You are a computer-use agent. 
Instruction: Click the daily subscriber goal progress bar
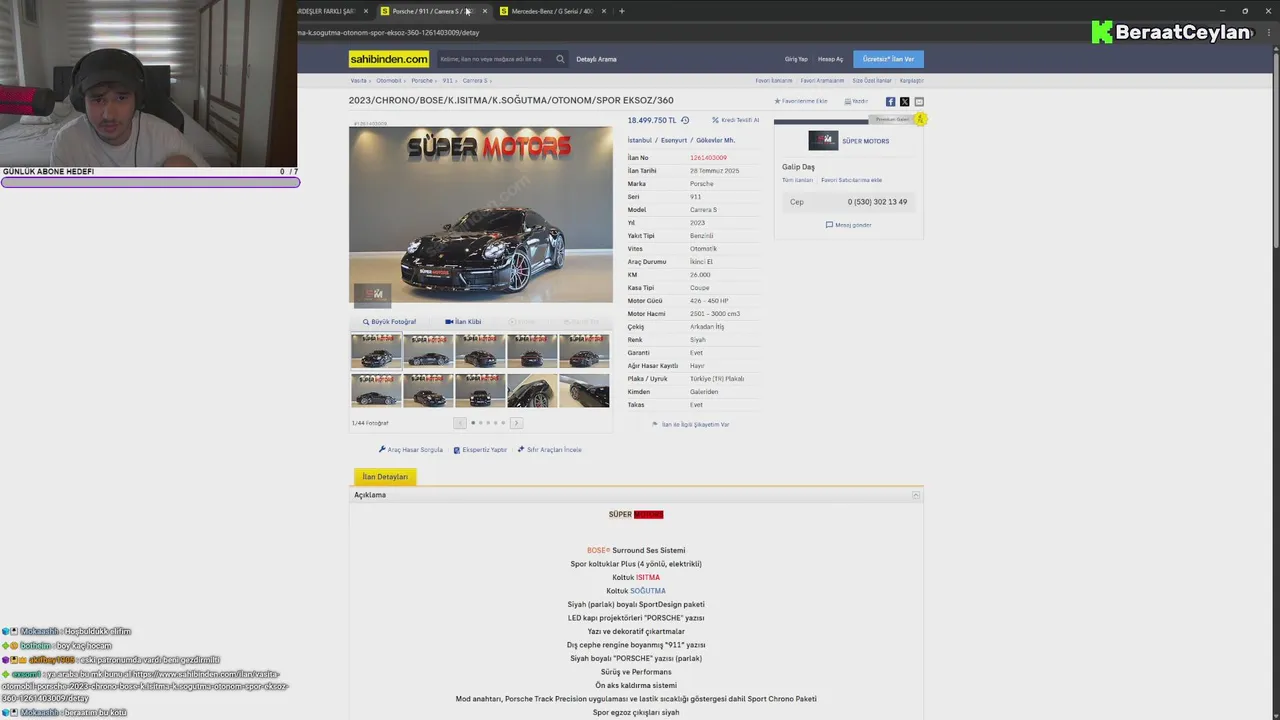(150, 183)
